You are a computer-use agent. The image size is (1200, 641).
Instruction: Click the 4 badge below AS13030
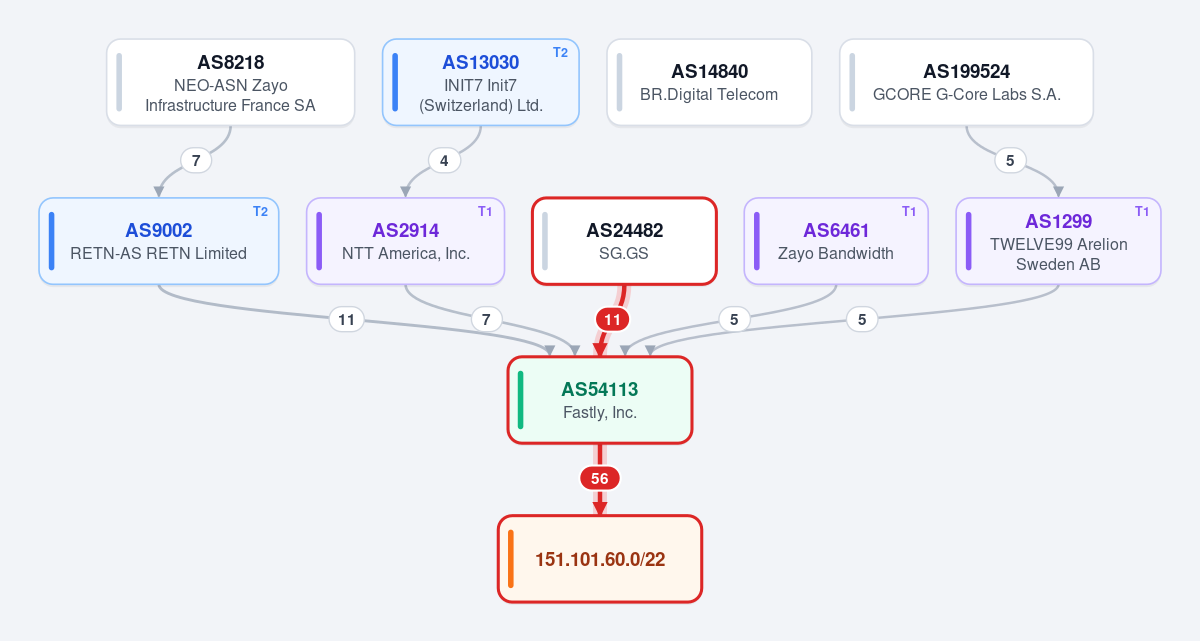pos(444,160)
